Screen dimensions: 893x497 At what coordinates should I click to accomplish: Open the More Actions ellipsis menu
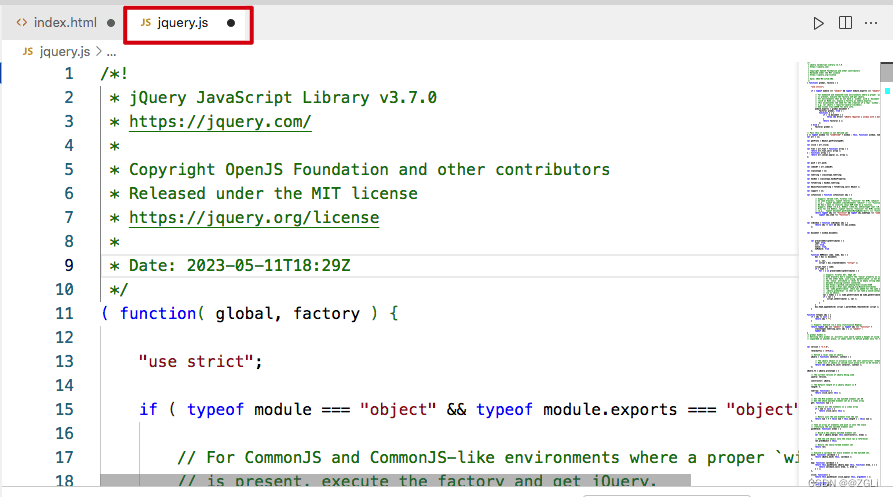point(871,23)
